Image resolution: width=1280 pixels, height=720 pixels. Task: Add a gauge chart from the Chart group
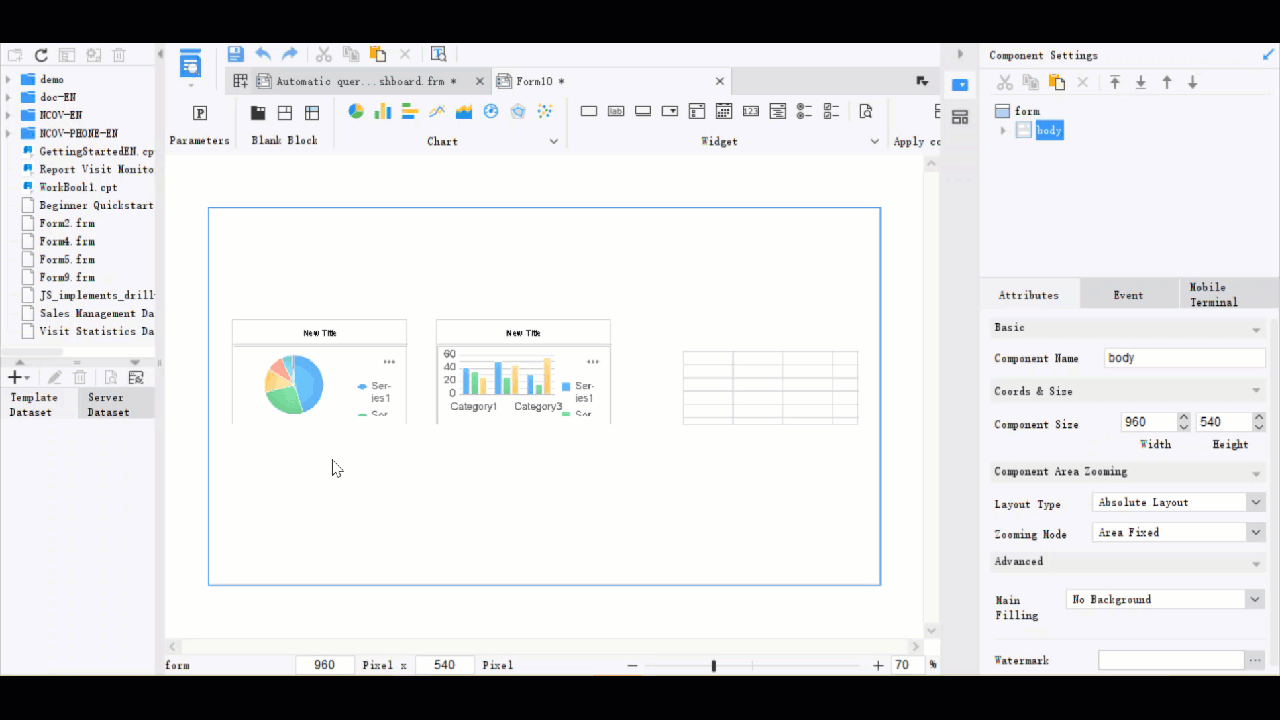[x=491, y=111]
